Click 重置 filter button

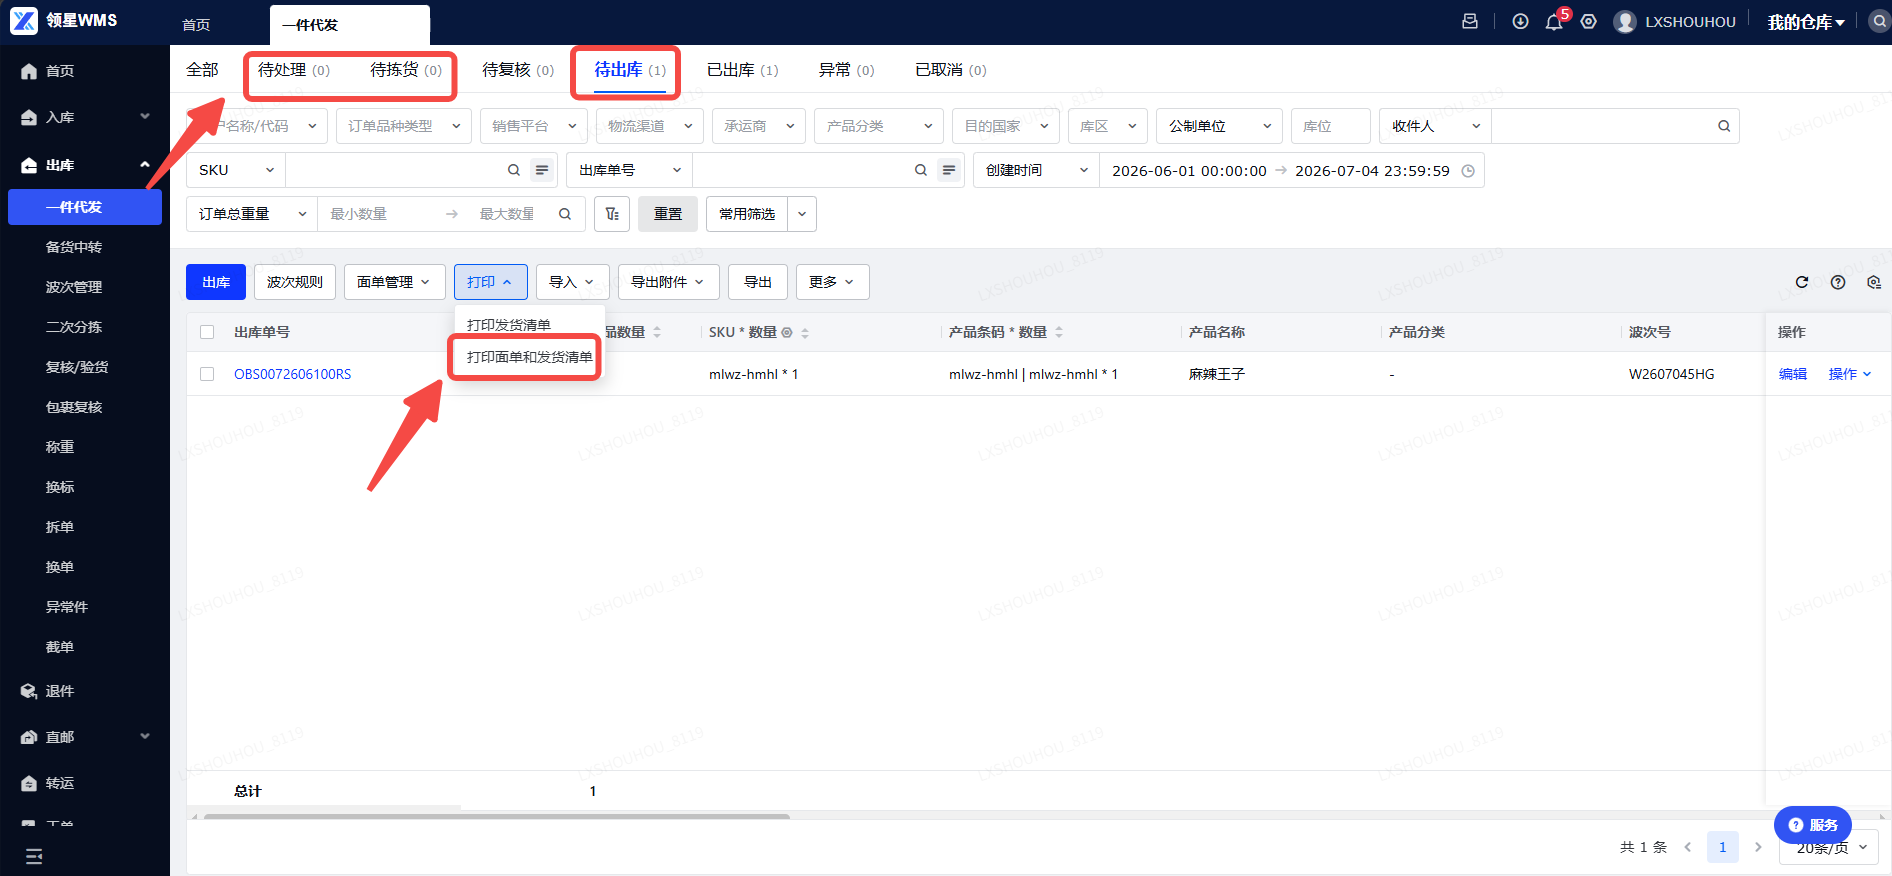pyautogui.click(x=668, y=214)
